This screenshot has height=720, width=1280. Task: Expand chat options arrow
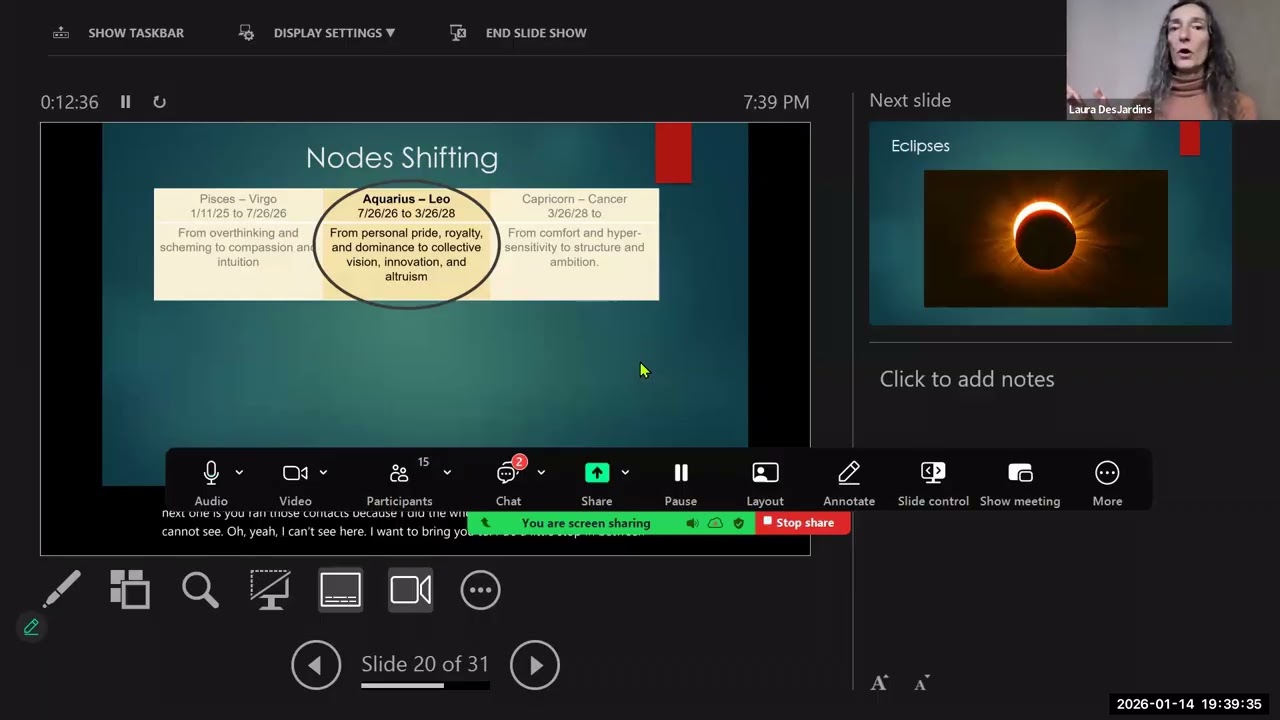pos(541,473)
